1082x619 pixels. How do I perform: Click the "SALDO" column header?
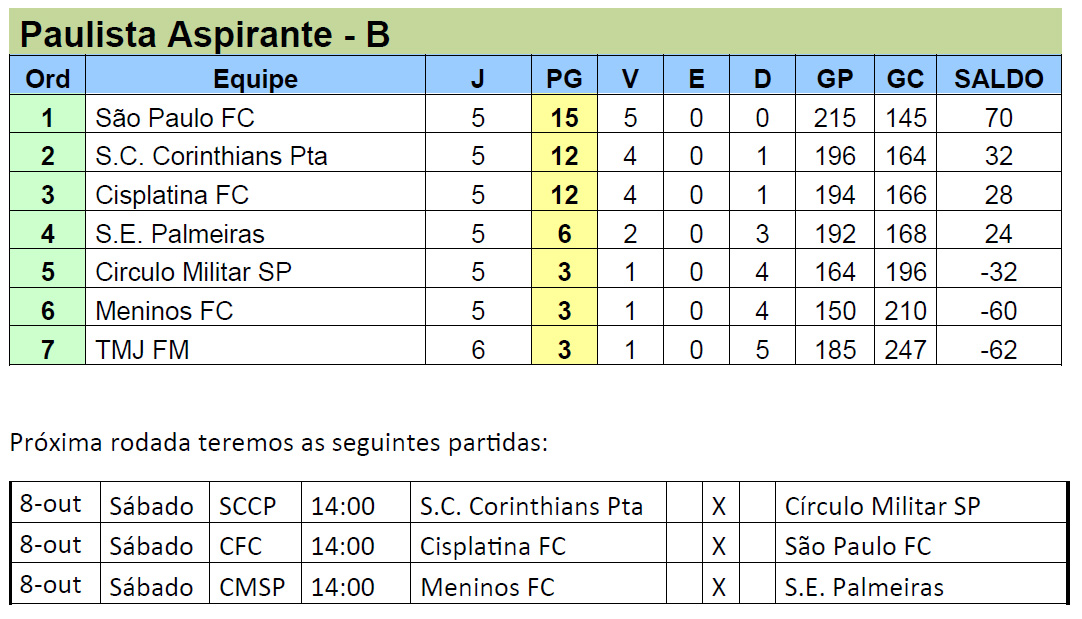998,79
